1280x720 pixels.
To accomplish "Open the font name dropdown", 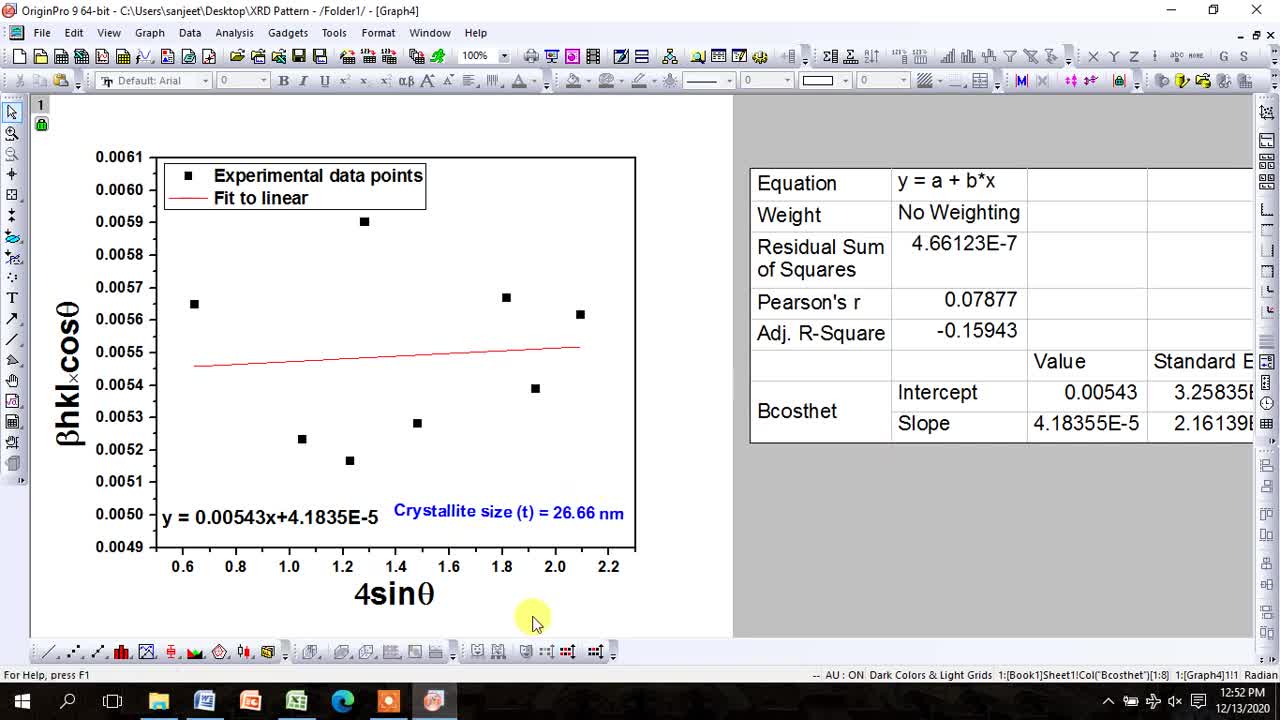I will point(206,81).
